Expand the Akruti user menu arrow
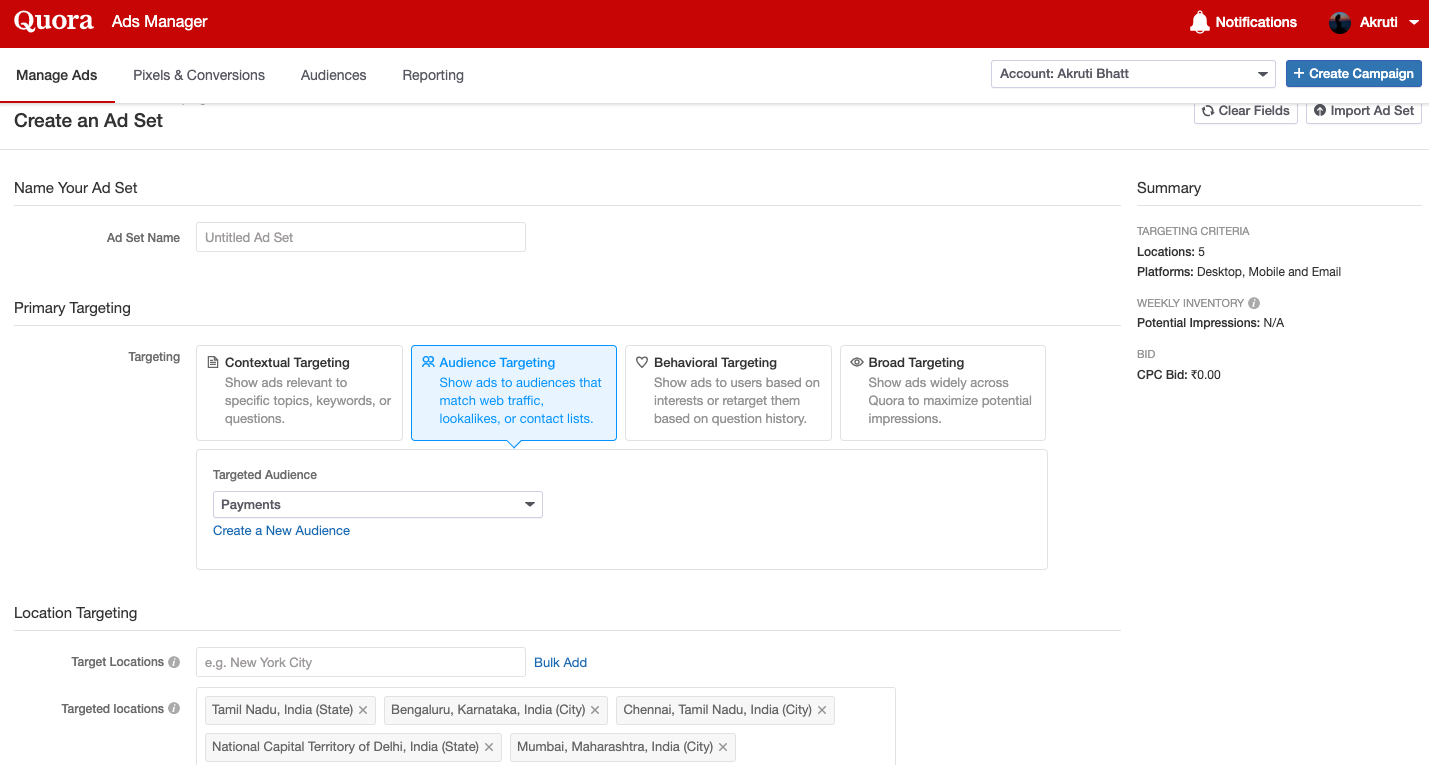The width and height of the screenshot is (1429, 765). [1414, 22]
